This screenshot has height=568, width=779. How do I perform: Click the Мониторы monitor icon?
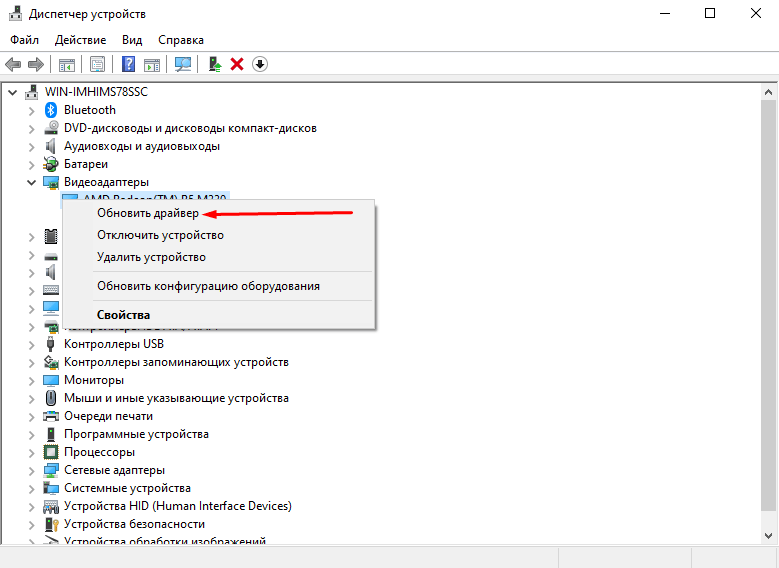point(51,380)
